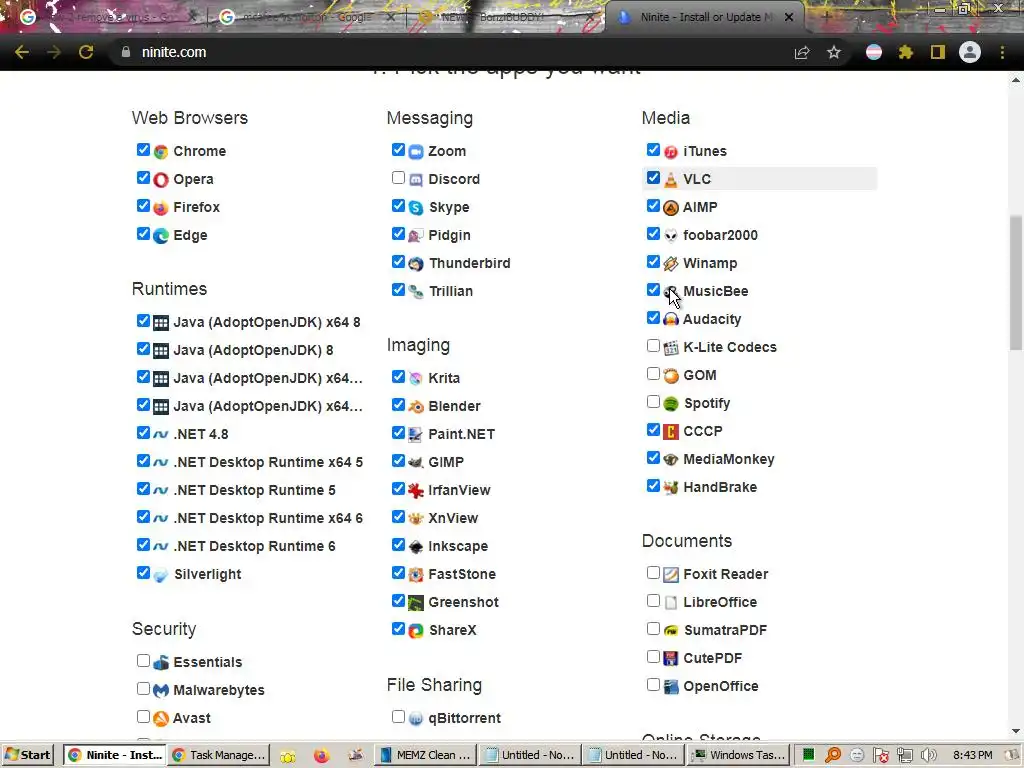Click the iTunes app icon

tap(671, 152)
